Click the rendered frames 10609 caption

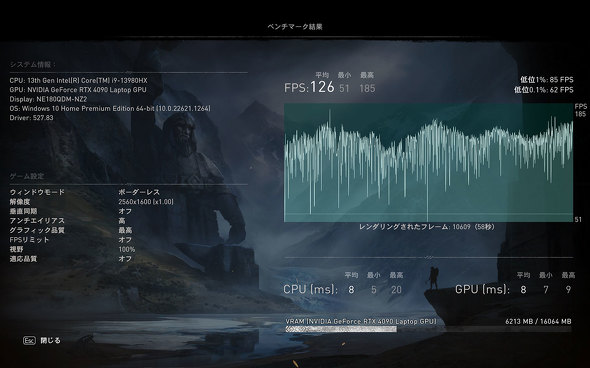427,227
